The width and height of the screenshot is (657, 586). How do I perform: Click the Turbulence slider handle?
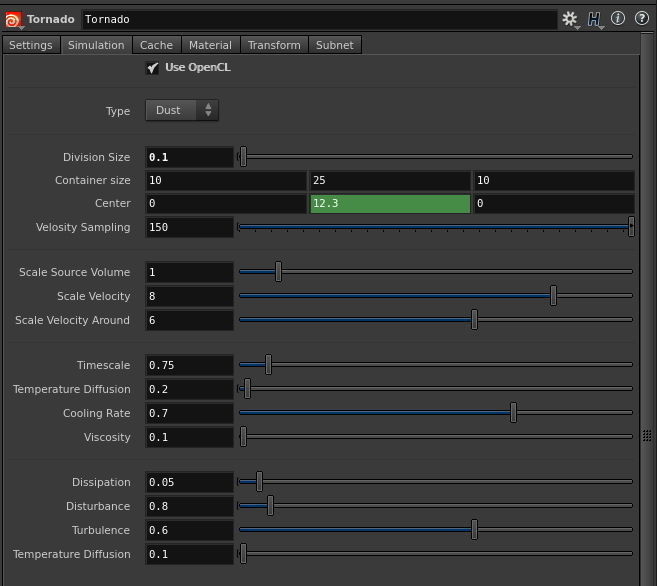(474, 530)
